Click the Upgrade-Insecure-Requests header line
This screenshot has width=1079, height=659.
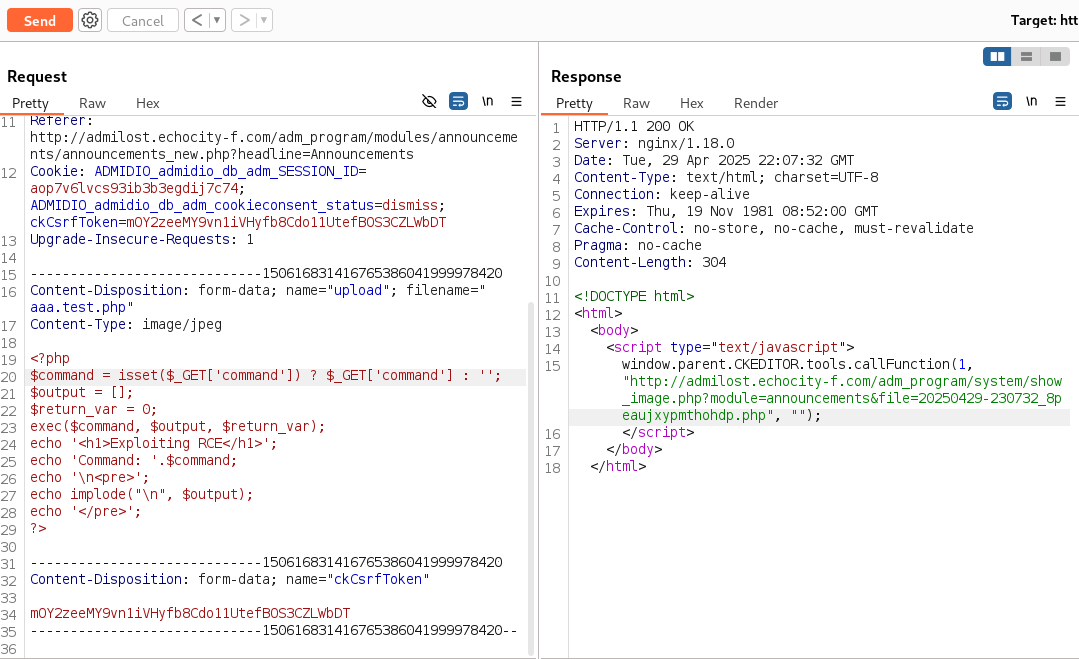(142, 239)
